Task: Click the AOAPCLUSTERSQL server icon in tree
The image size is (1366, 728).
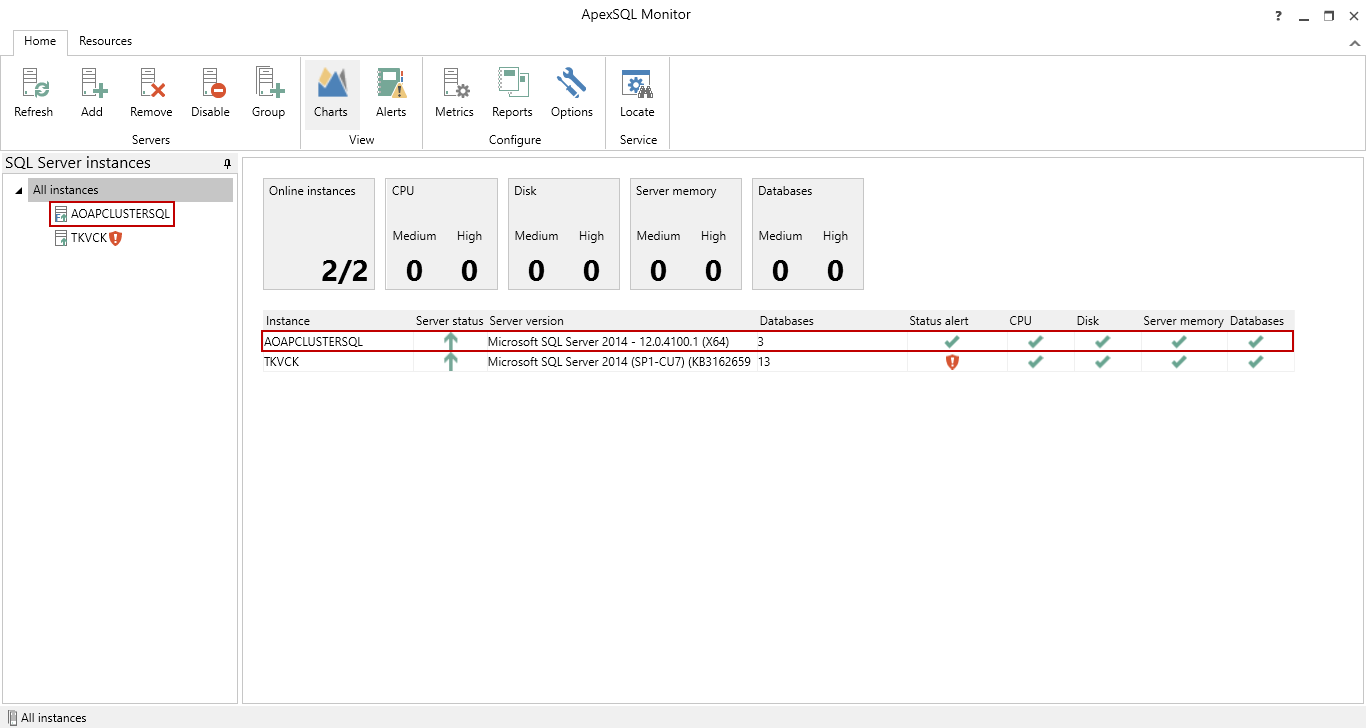Action: pyautogui.click(x=61, y=214)
